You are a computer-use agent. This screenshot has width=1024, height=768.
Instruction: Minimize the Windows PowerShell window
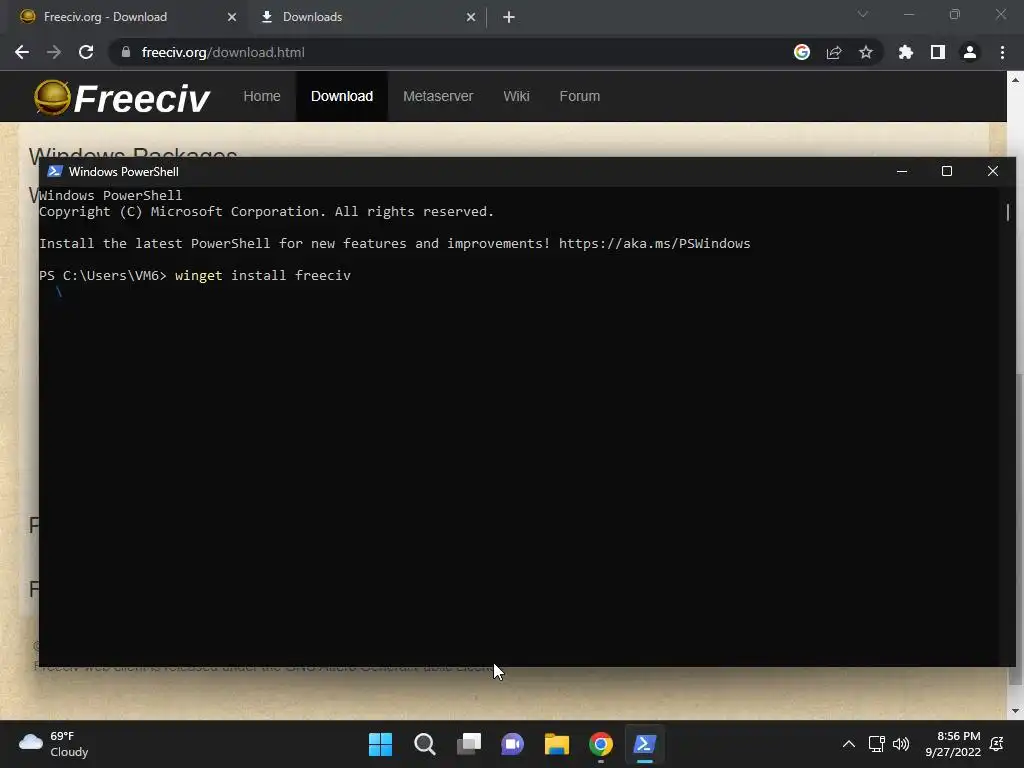tap(902, 171)
